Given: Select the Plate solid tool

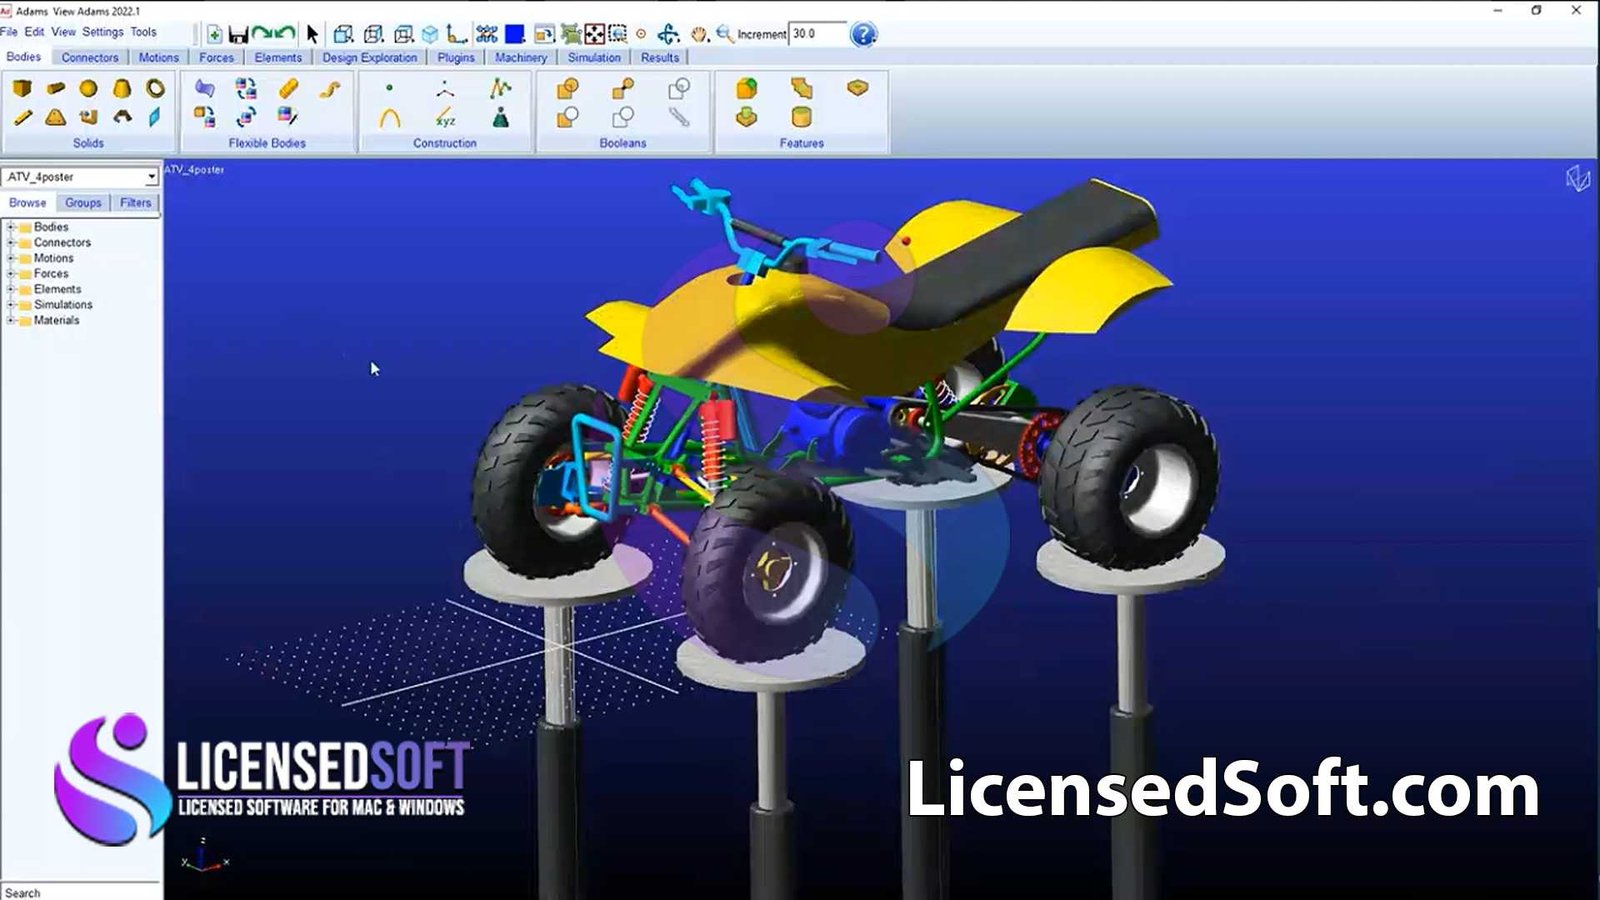Looking at the screenshot, I should point(55,117).
